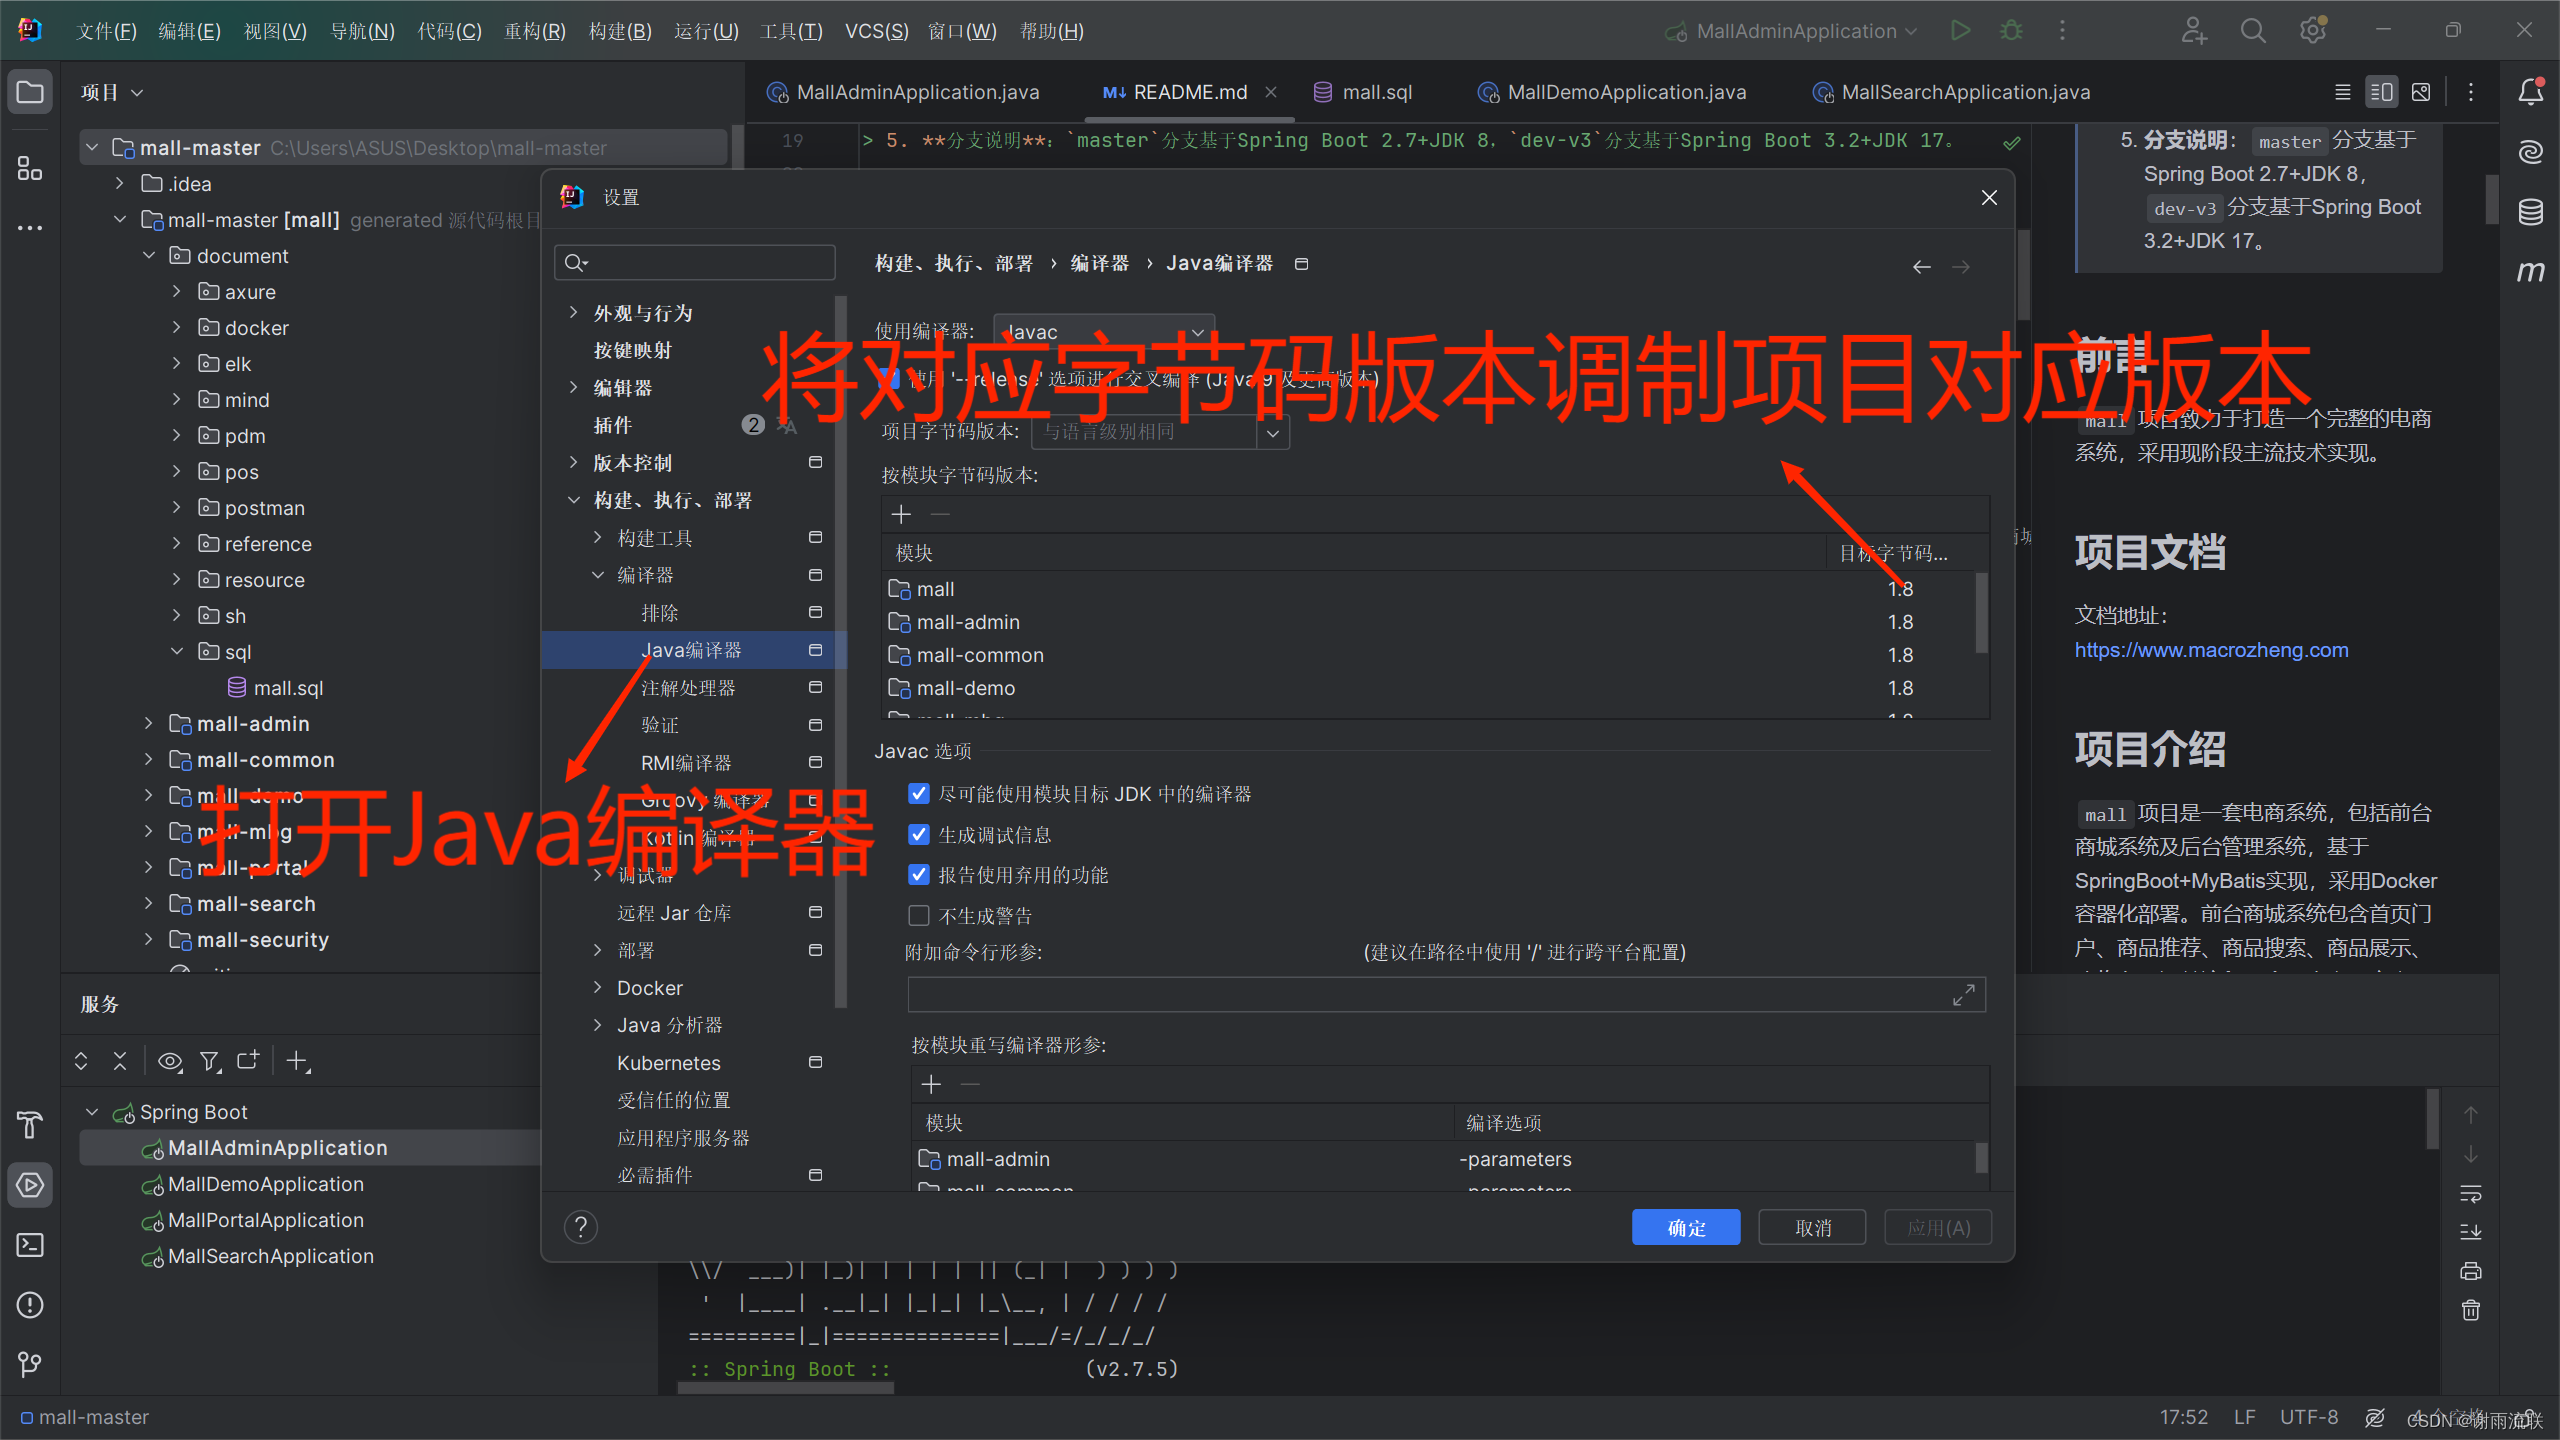Run MallAdminApplication with the green play icon
Viewport: 2560px width, 1440px height.
coord(1960,31)
